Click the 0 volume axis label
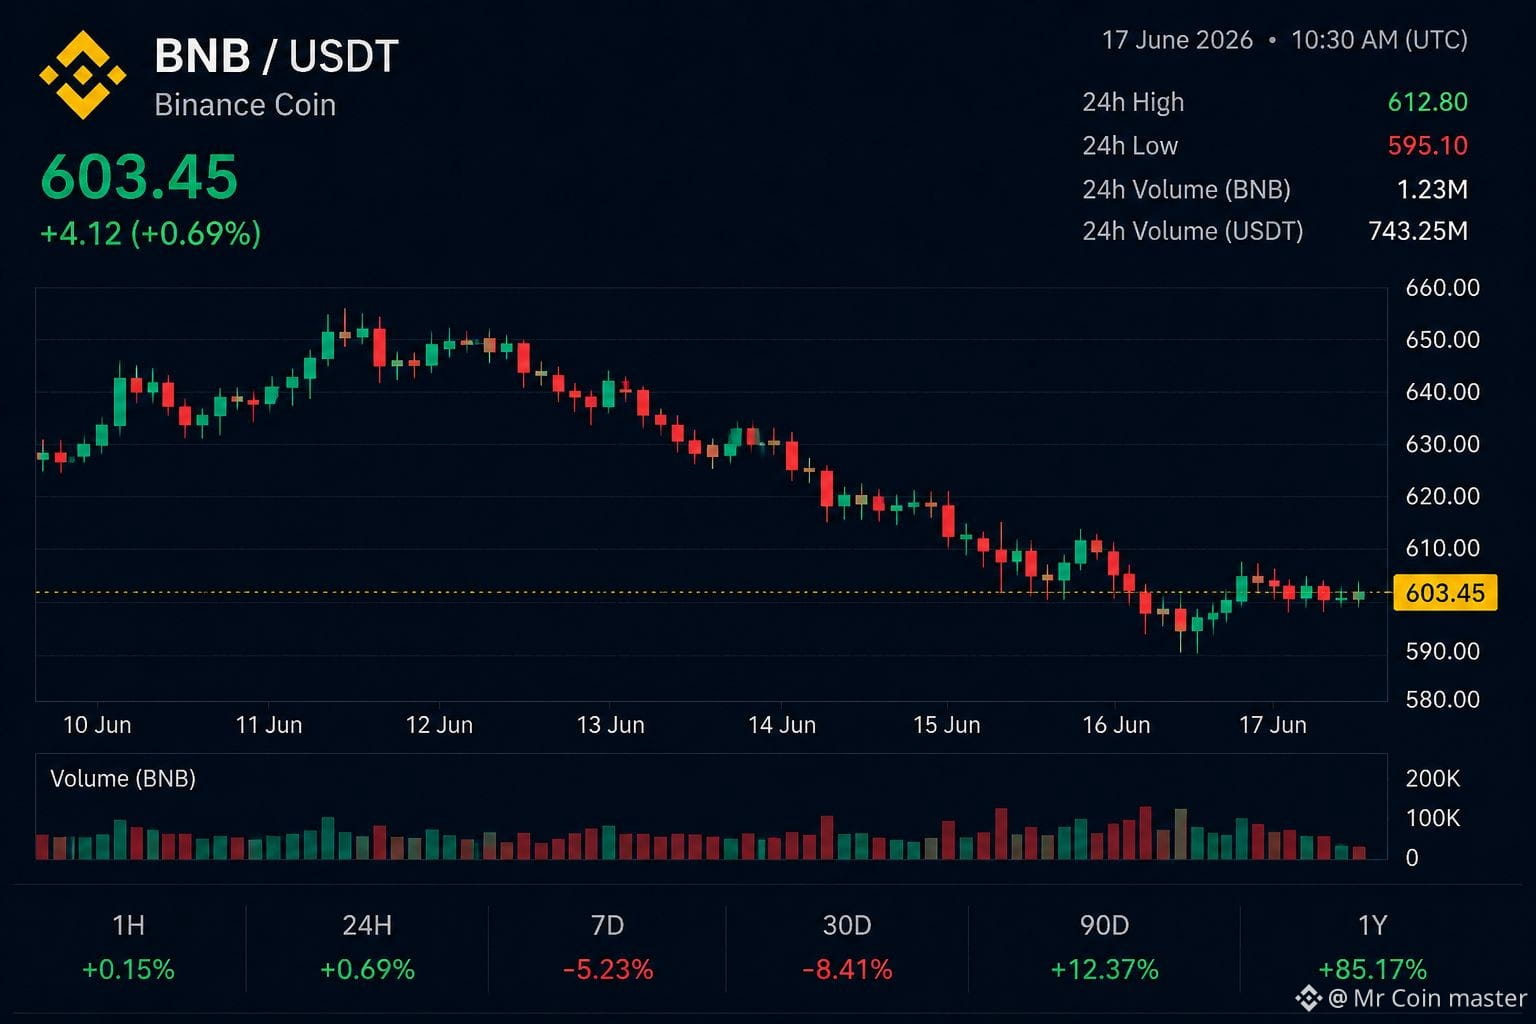 click(1412, 858)
